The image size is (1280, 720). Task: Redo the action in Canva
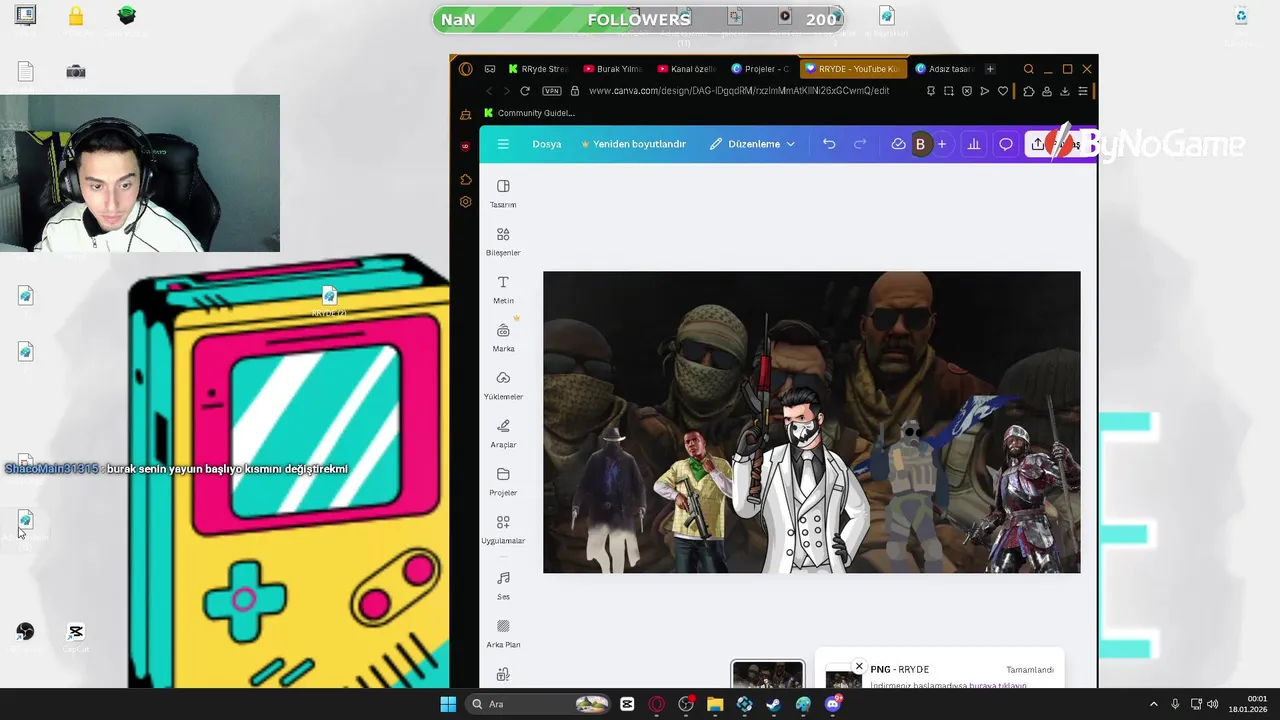pyautogui.click(x=860, y=144)
